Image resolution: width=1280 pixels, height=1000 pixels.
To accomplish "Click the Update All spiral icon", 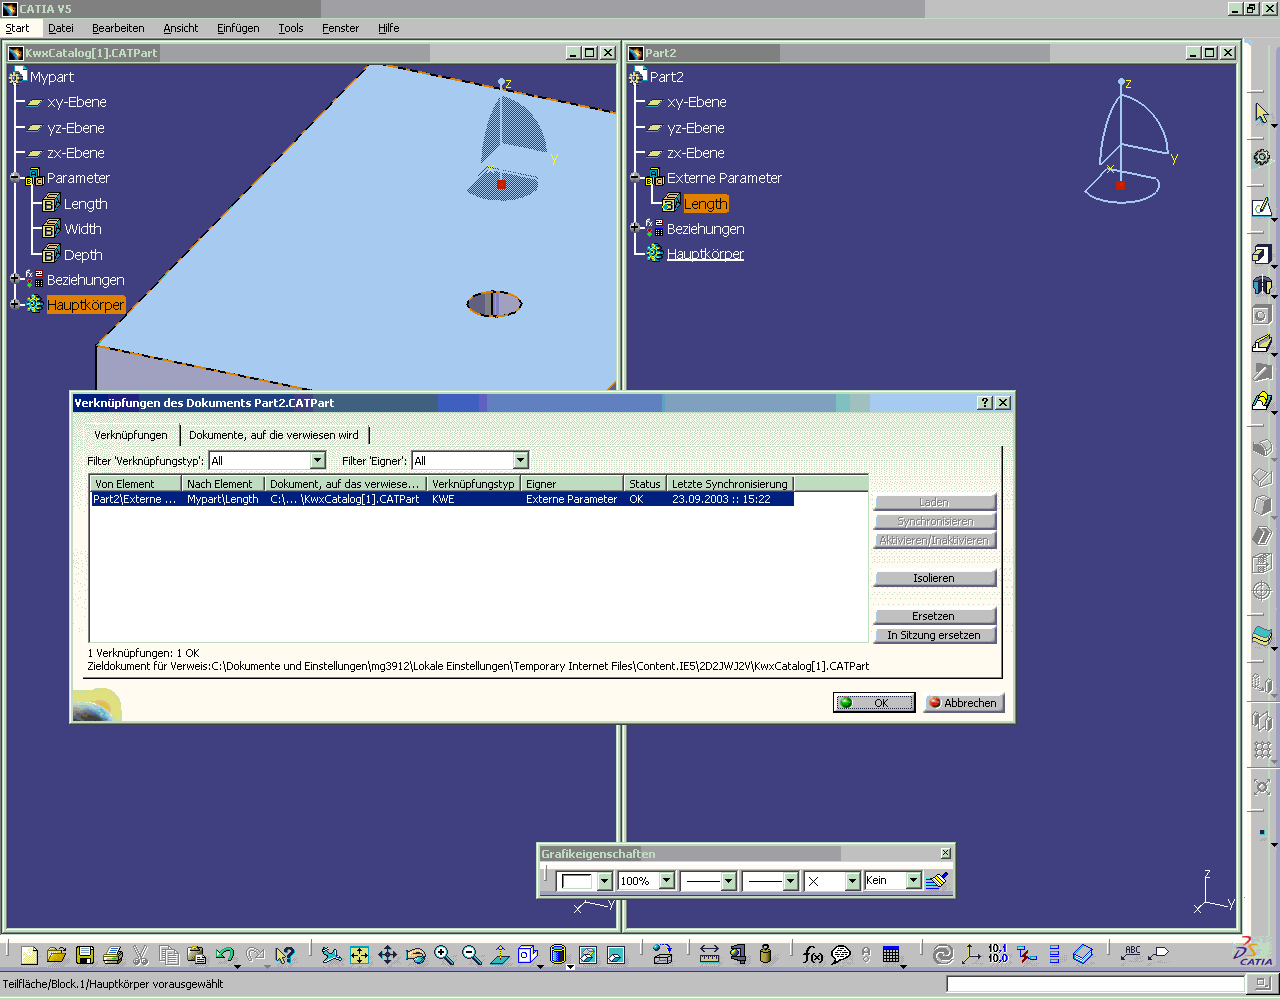I will (x=942, y=955).
